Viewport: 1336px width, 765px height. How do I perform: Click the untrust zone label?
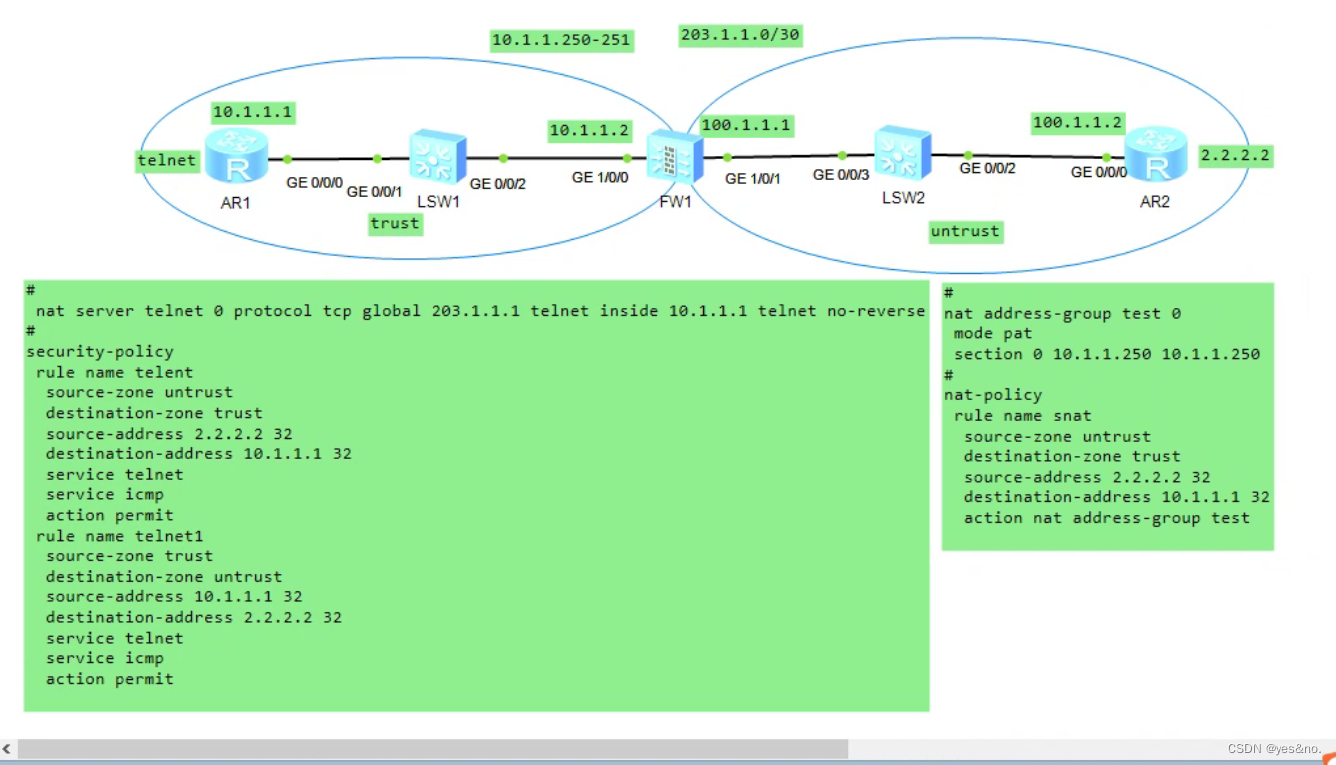965,231
